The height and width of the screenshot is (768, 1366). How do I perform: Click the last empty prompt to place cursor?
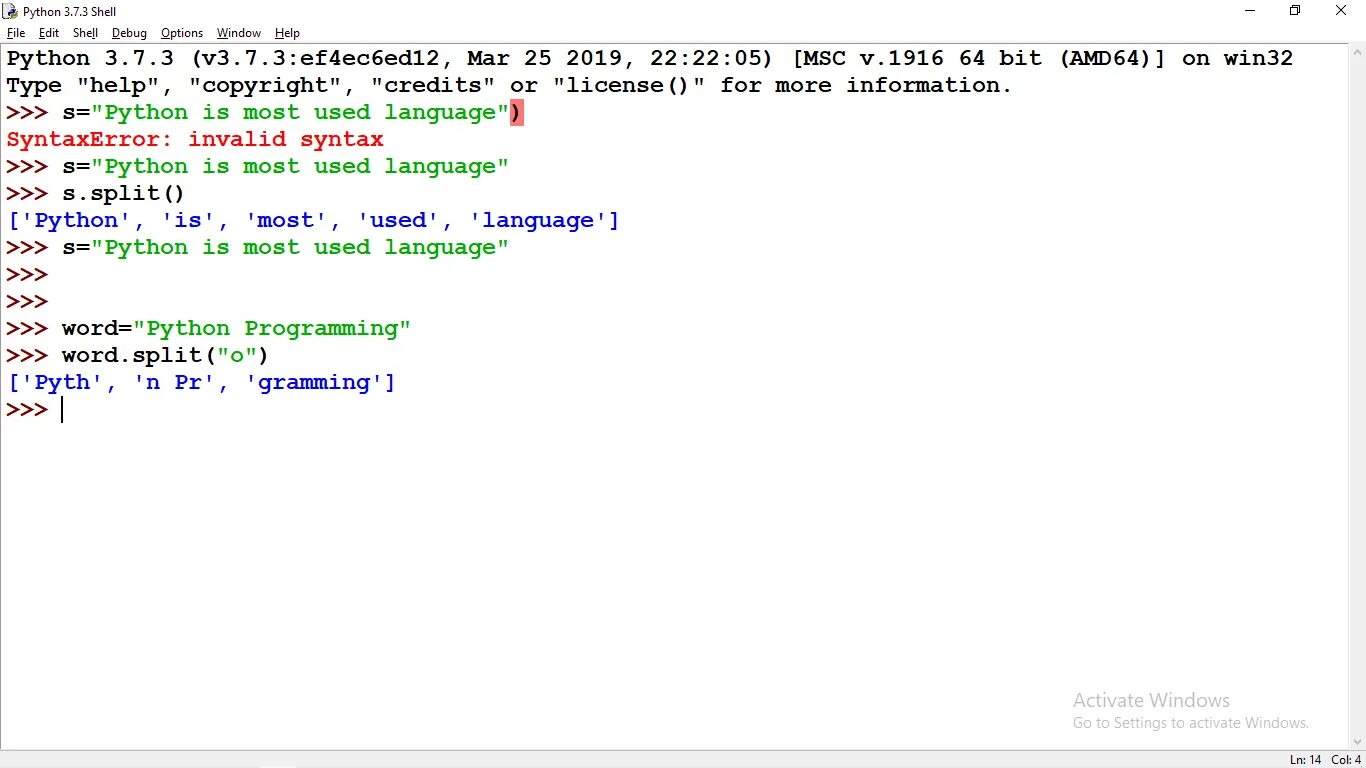(62, 410)
